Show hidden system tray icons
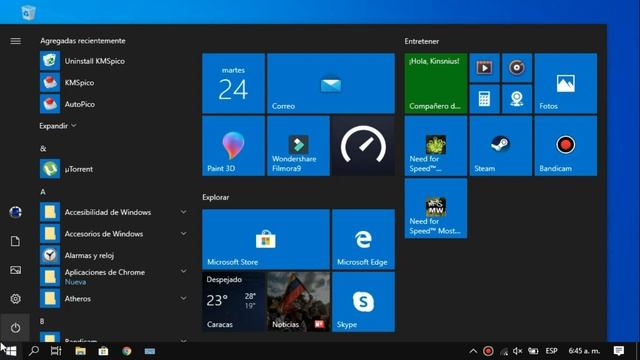 tap(473, 351)
